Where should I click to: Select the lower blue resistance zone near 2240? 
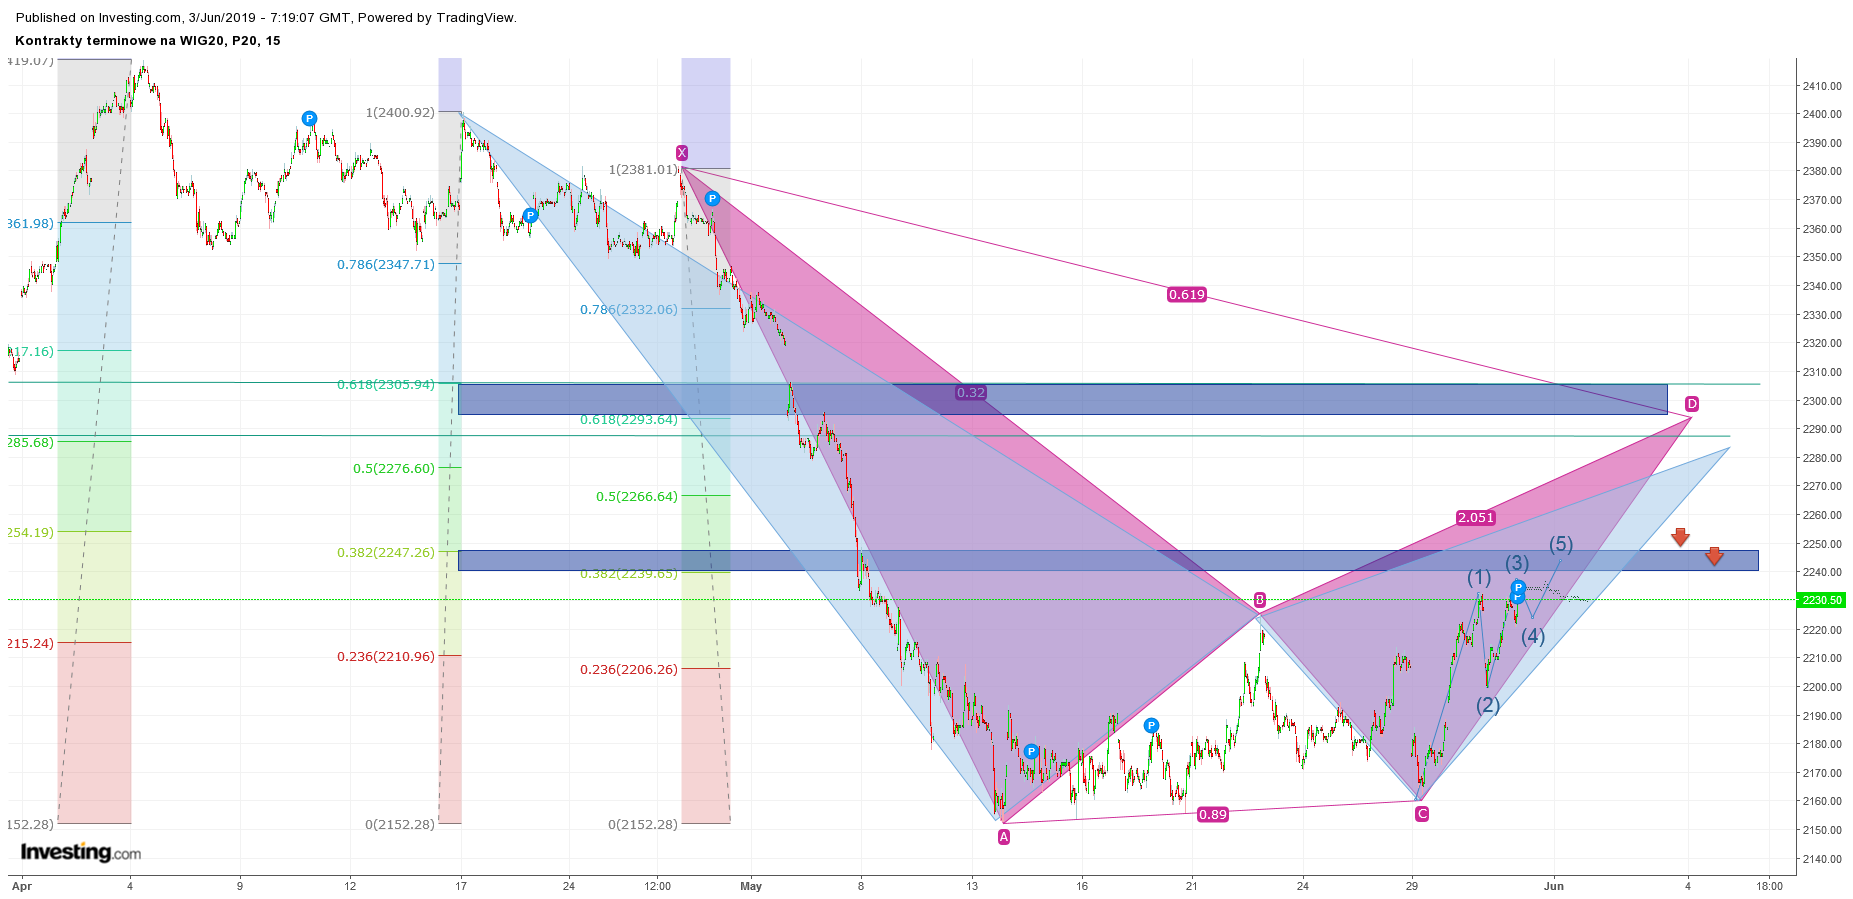tap(1108, 560)
